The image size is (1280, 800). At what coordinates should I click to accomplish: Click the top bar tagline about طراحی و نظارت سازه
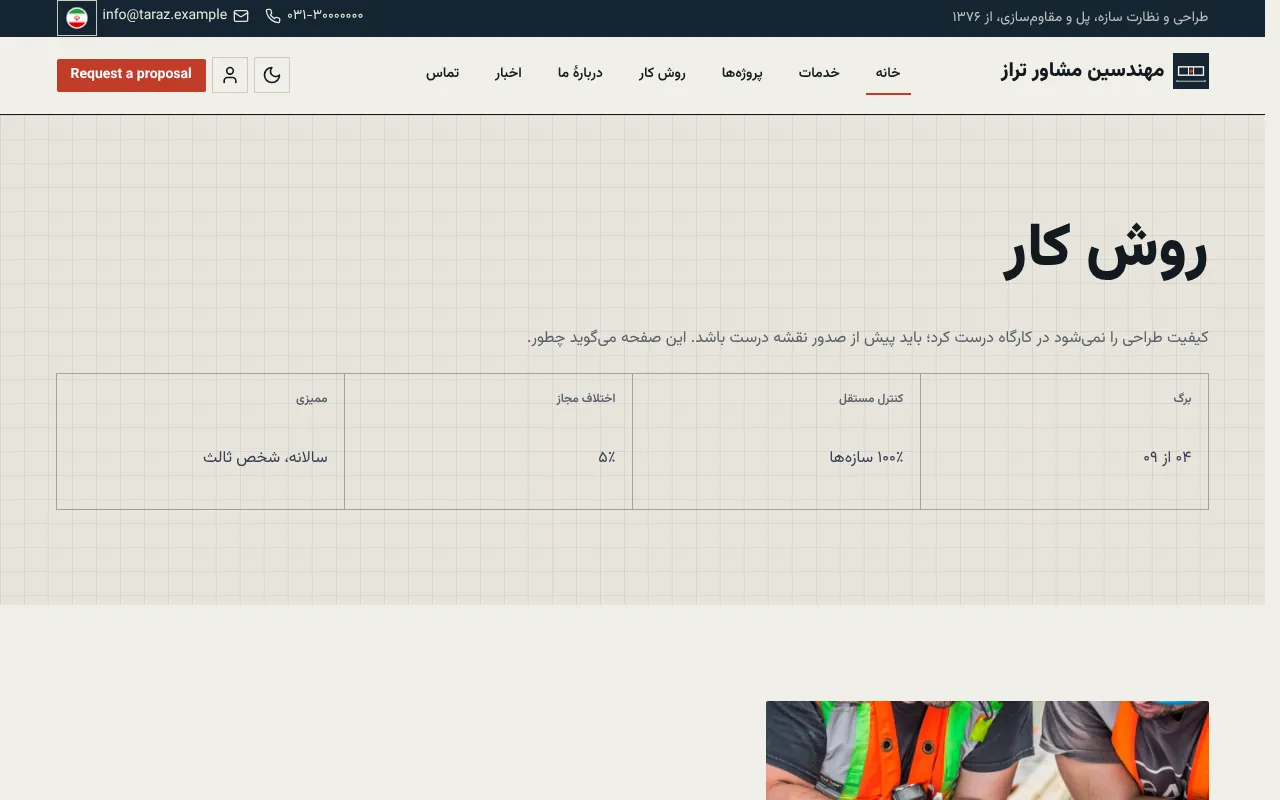1080,16
